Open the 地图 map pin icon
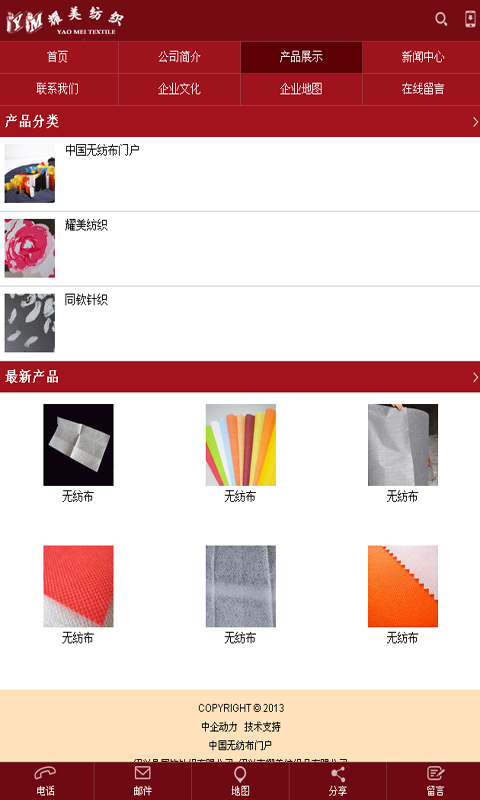The image size is (480, 800). point(240,773)
